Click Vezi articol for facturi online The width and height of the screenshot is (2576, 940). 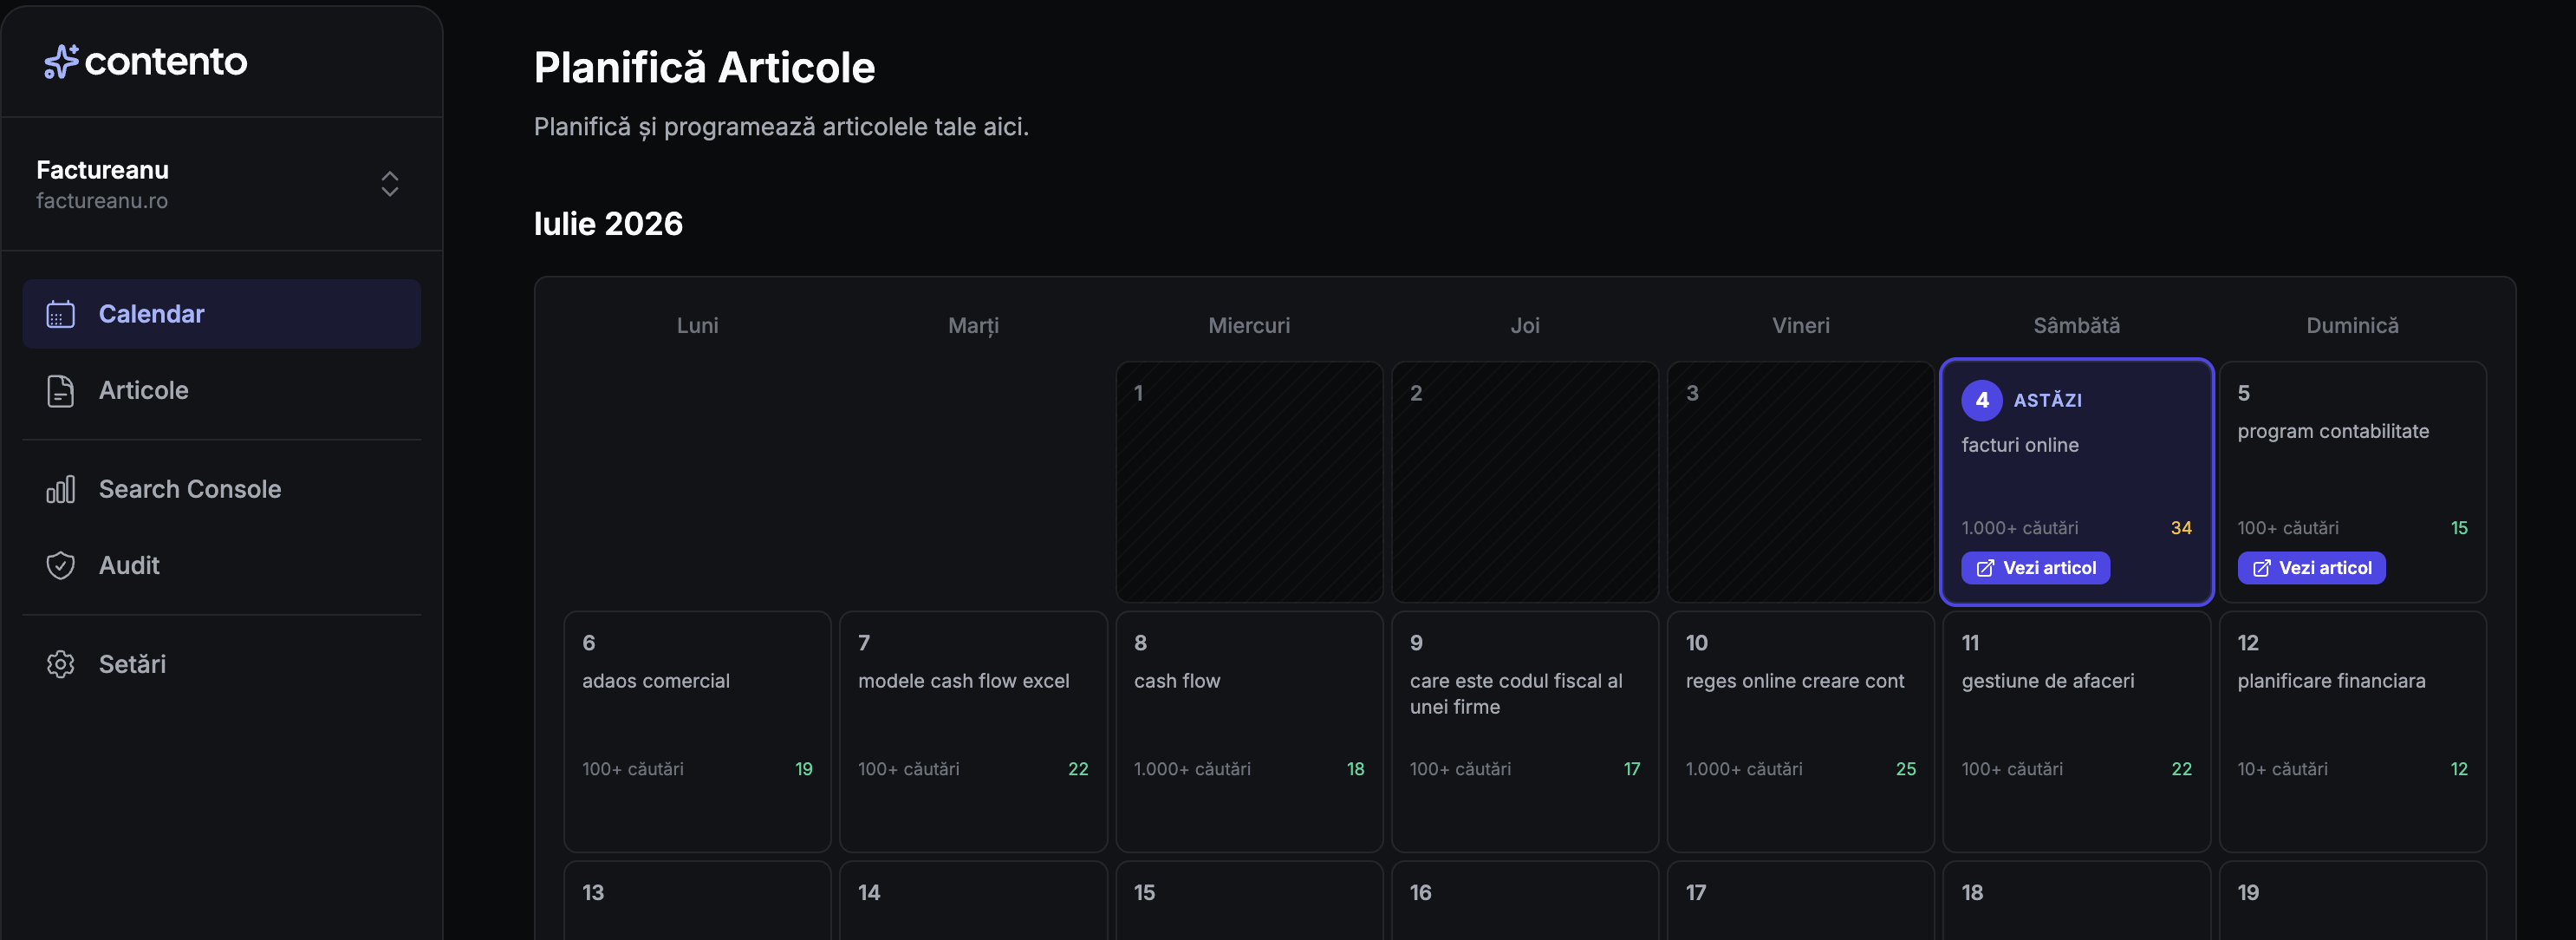point(2035,568)
